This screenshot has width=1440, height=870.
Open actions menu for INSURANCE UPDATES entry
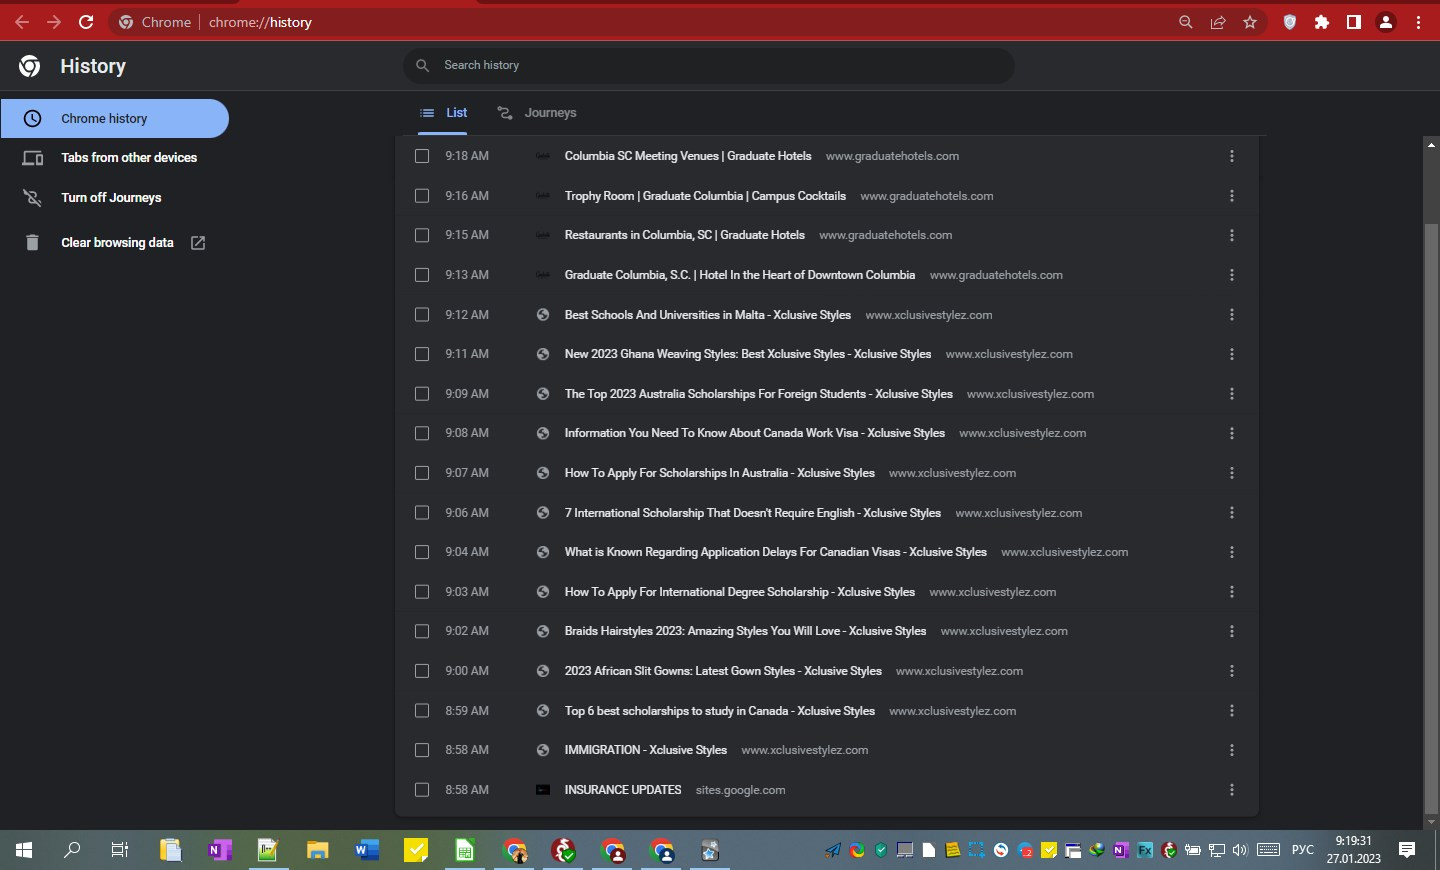coord(1232,790)
